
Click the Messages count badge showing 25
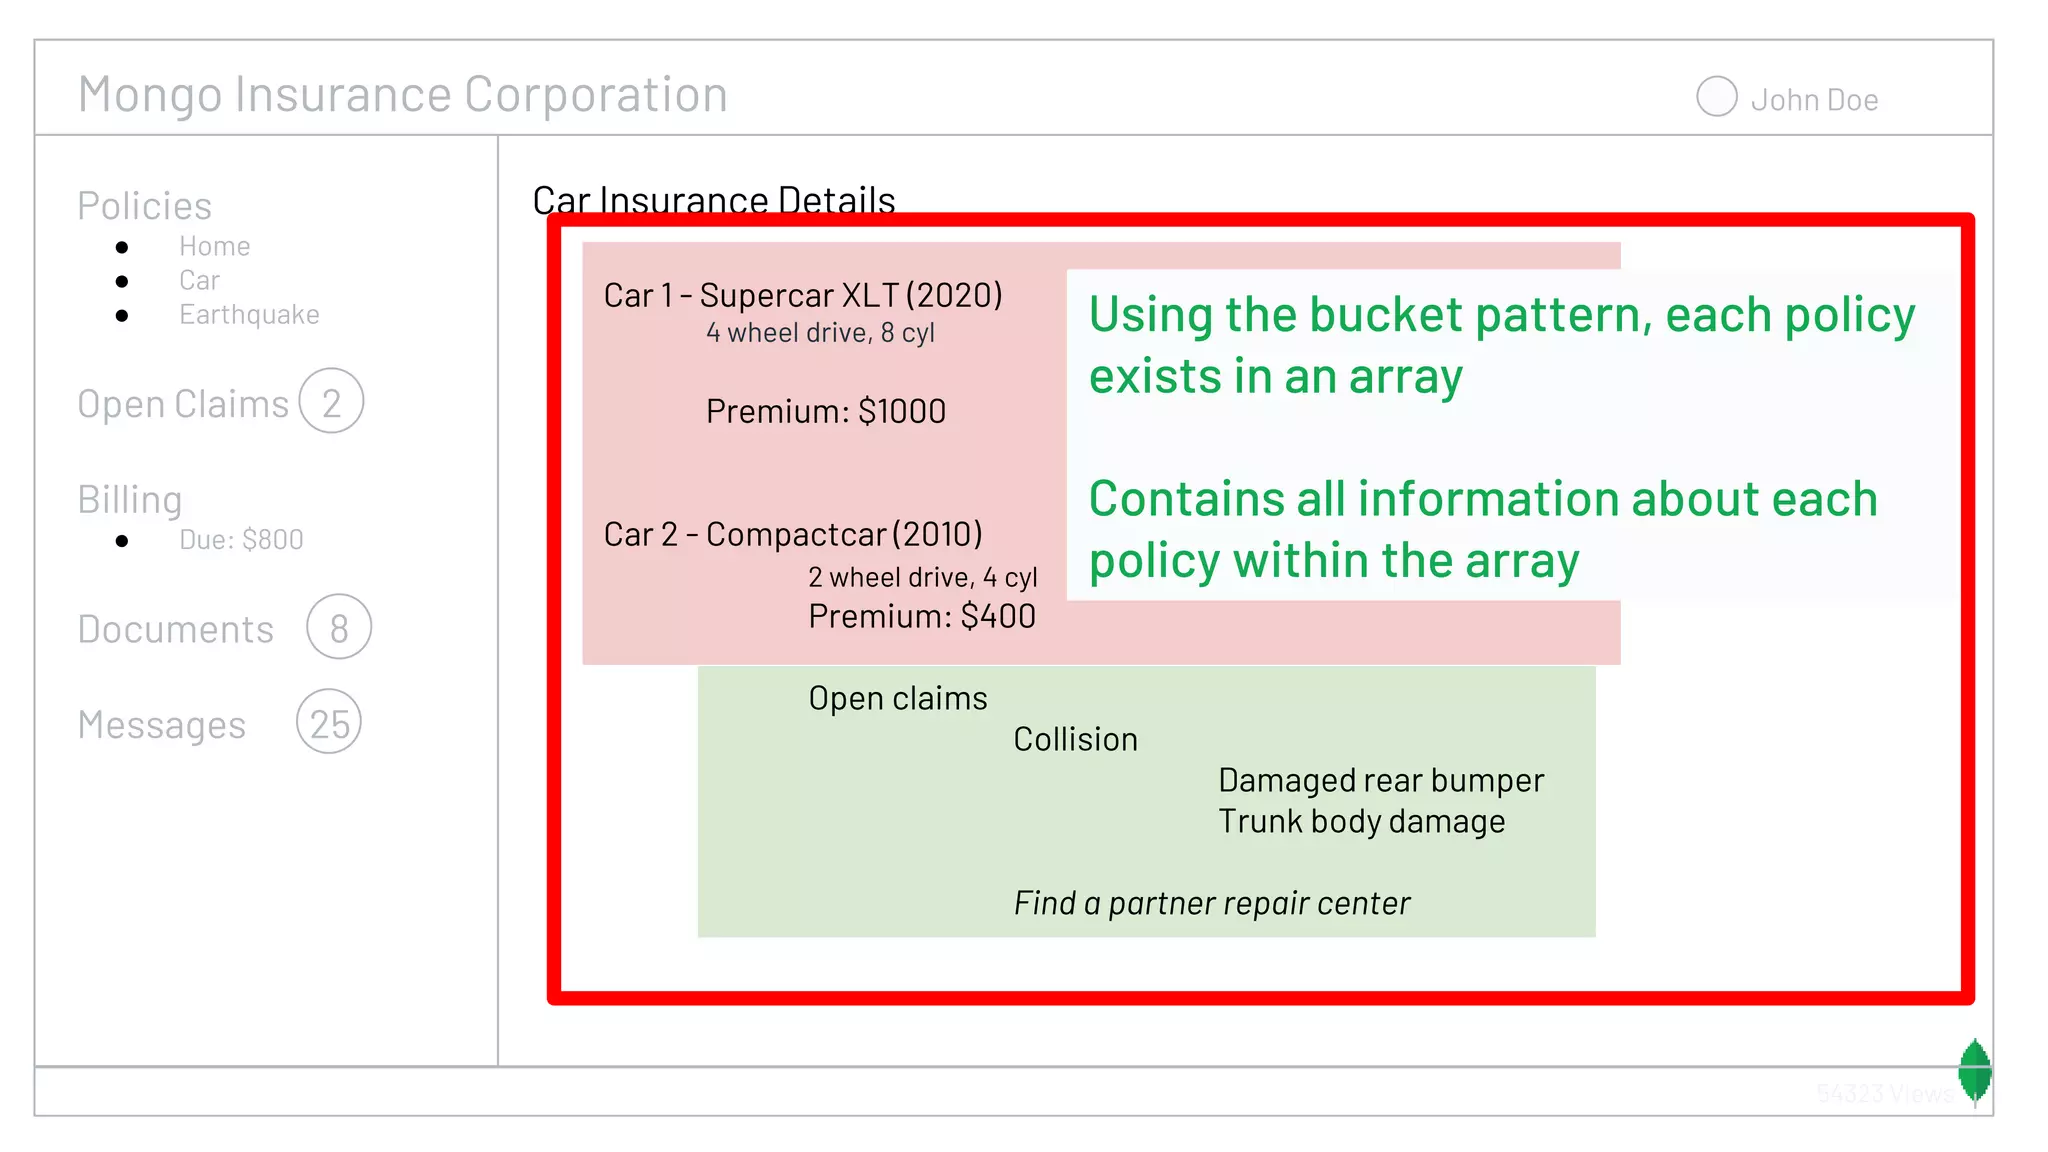click(x=329, y=722)
